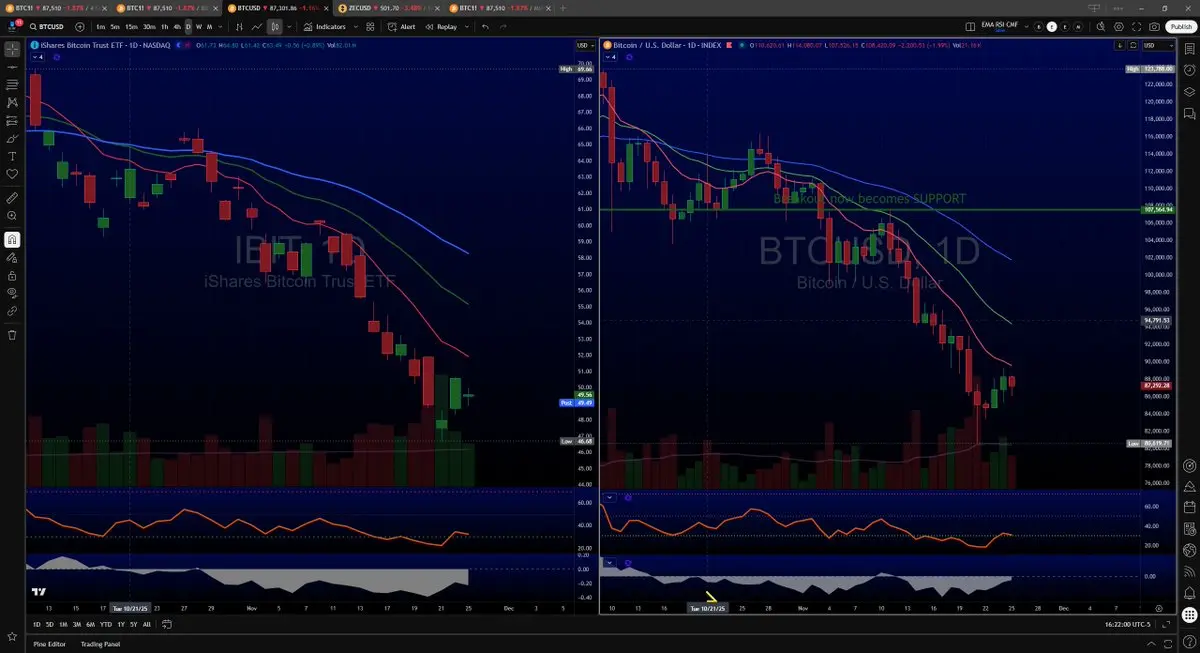Select the 4h interval
Screen dimensions: 1200x653
[x=177, y=26]
